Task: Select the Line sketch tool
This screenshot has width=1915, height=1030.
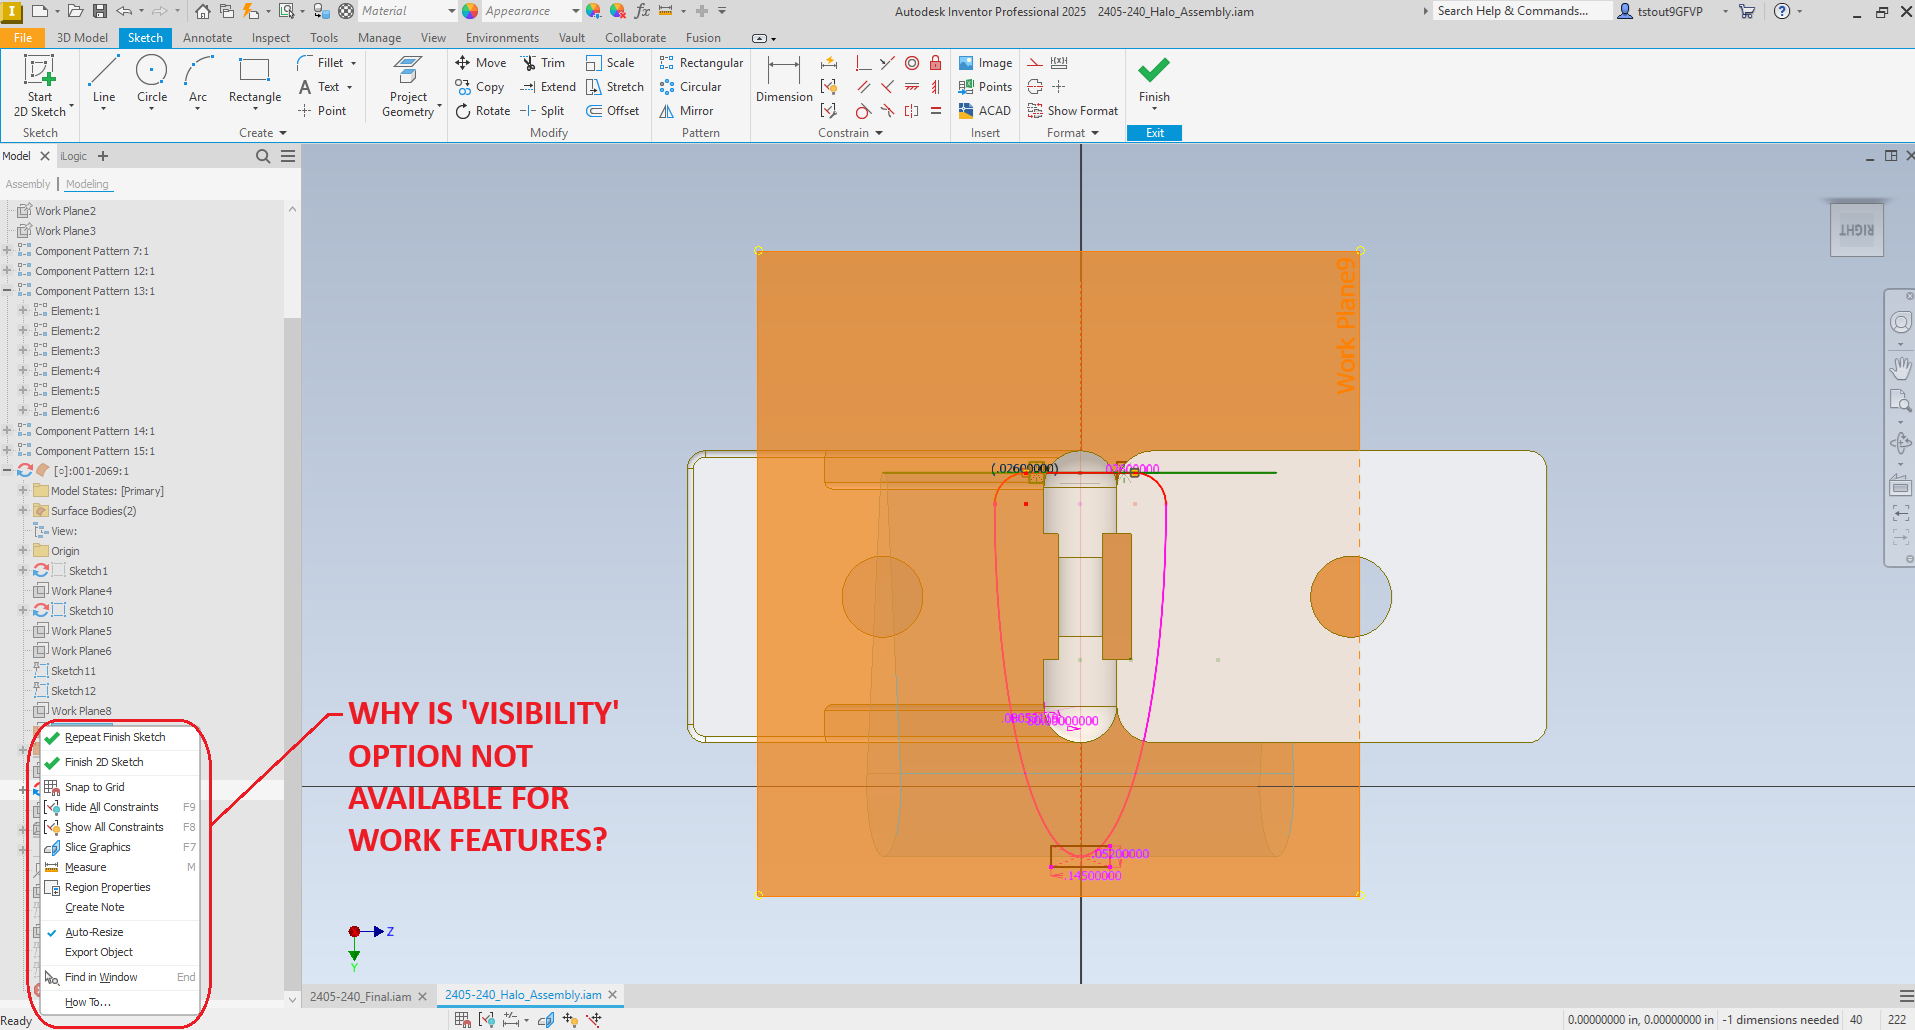Action: click(x=104, y=80)
